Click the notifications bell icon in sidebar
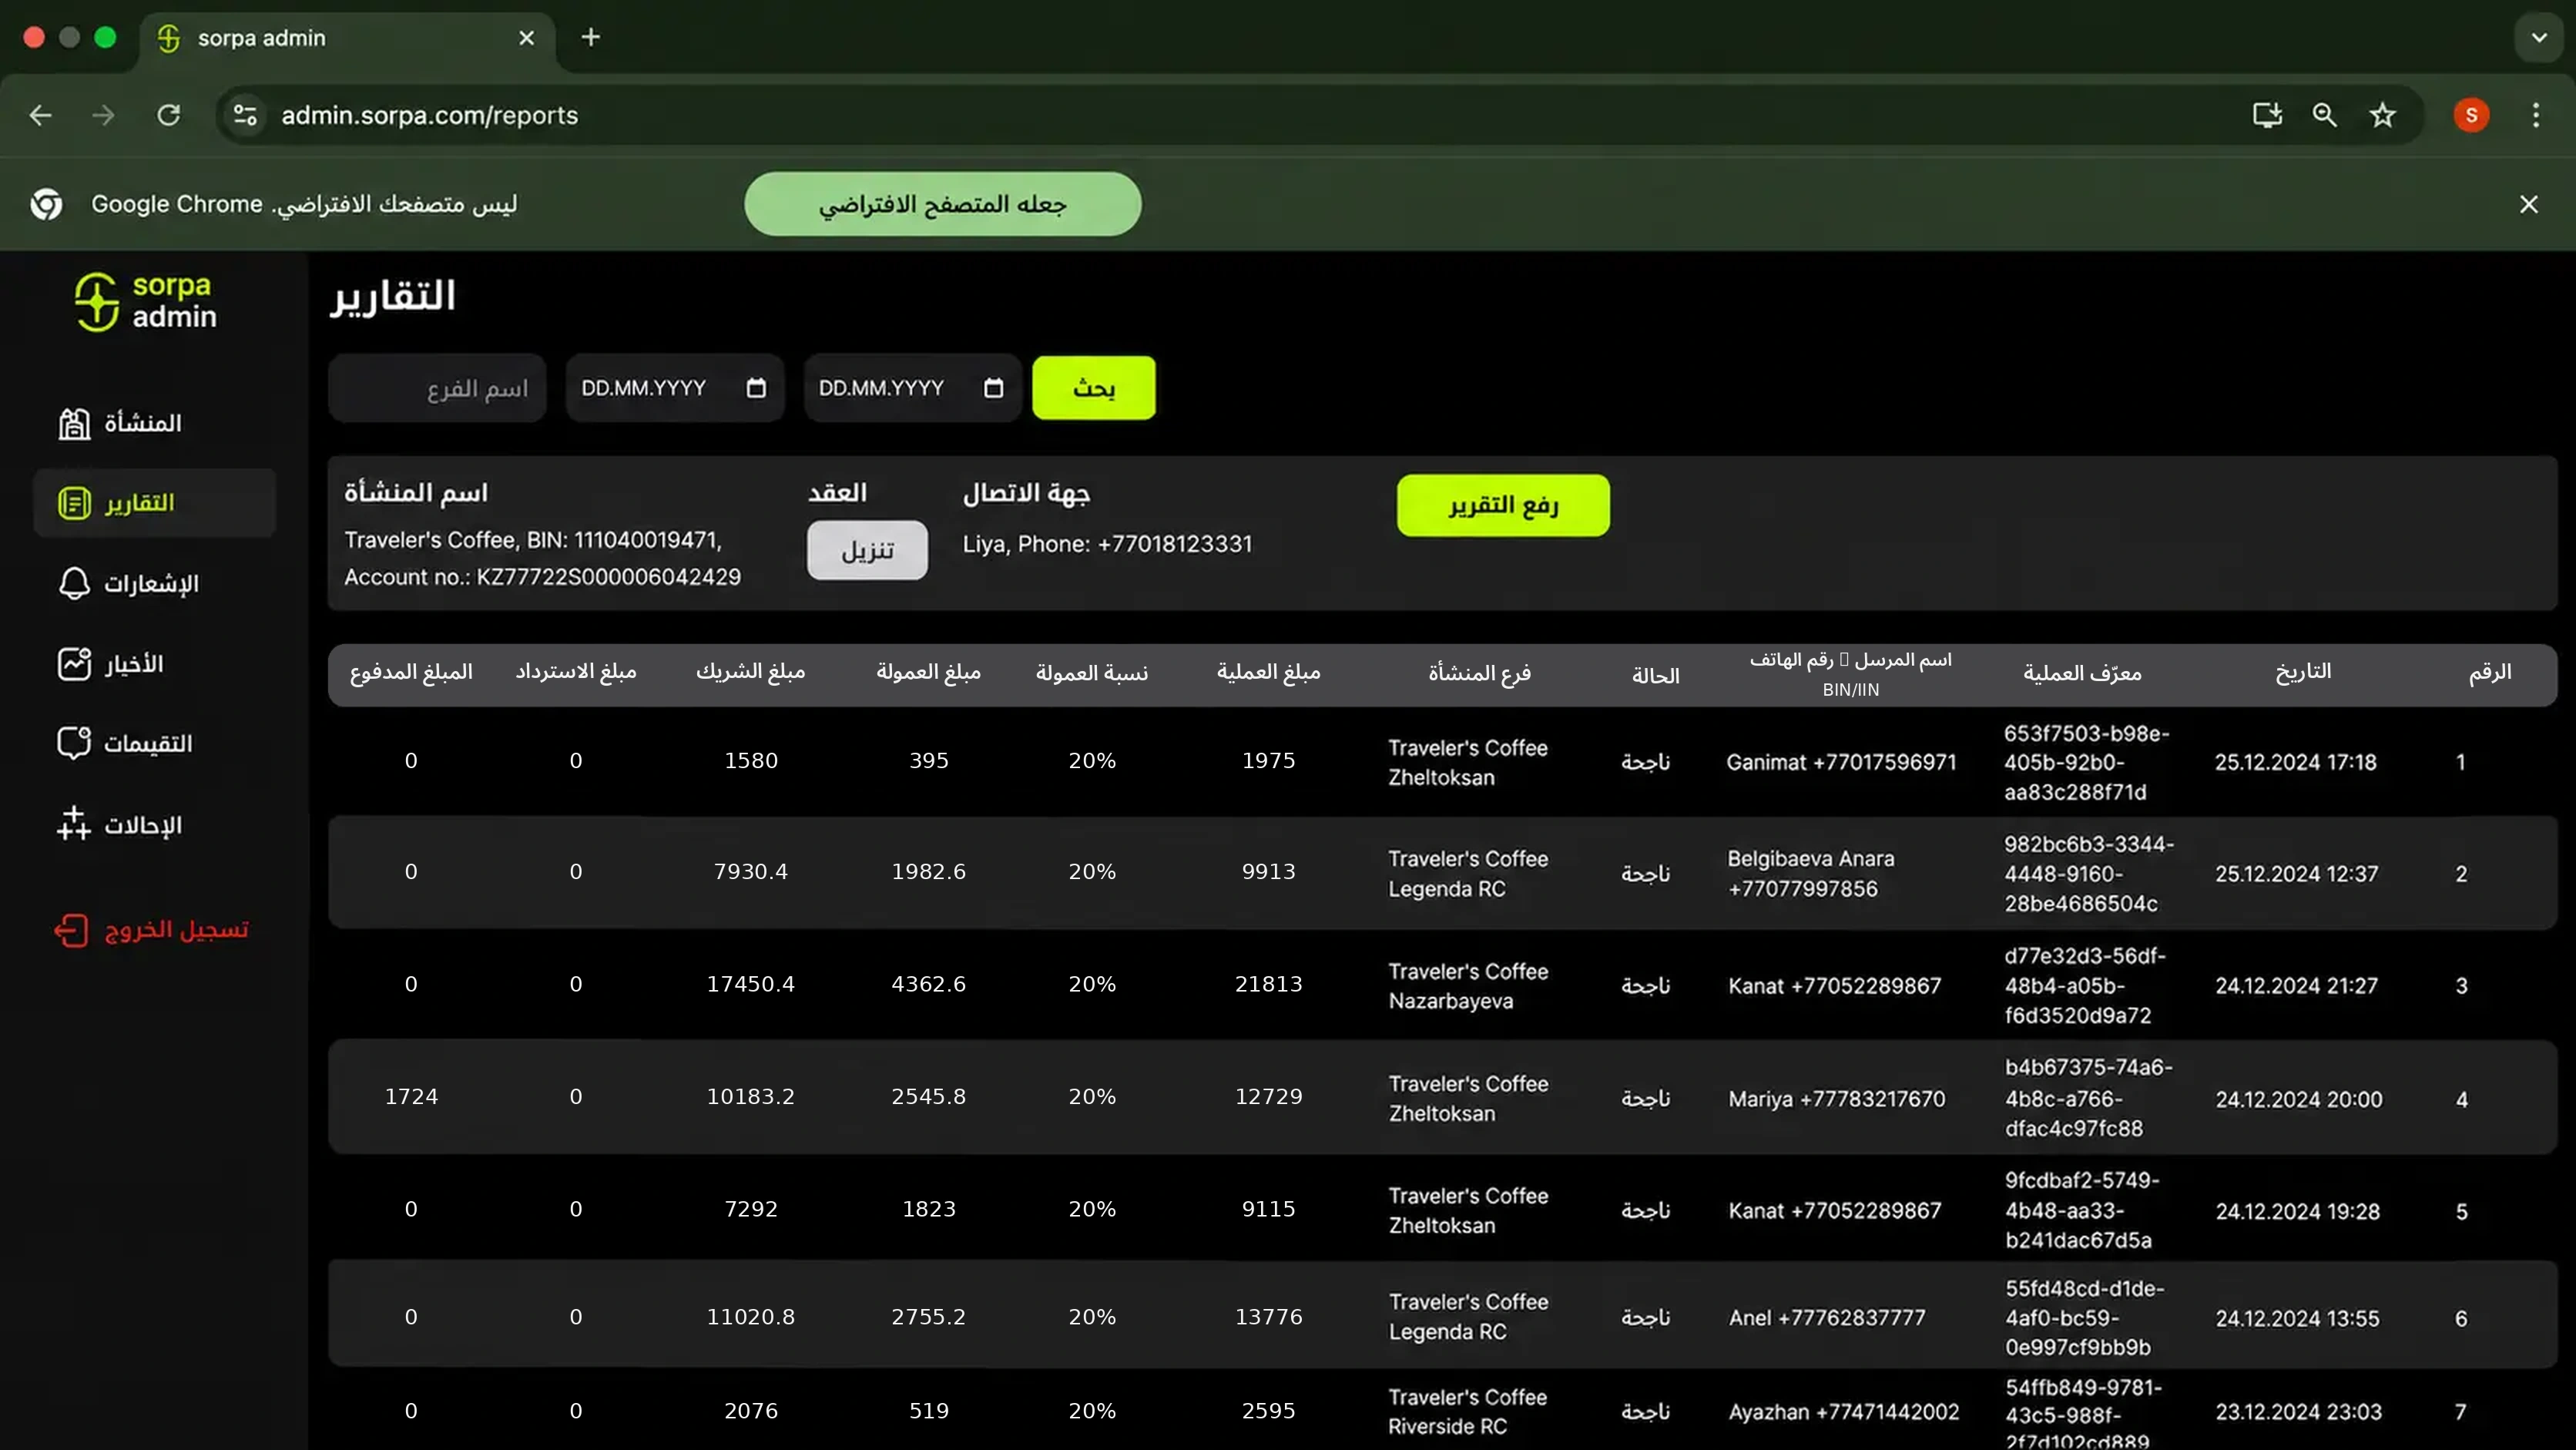Viewport: 2576px width, 1450px height. (74, 583)
